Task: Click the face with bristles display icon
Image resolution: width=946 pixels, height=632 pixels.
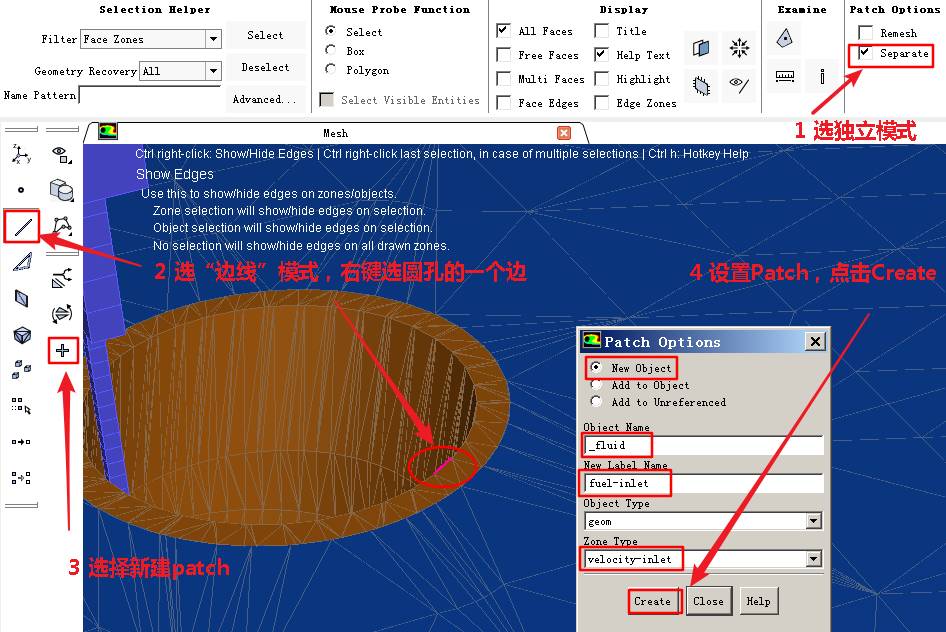Action: [701, 86]
